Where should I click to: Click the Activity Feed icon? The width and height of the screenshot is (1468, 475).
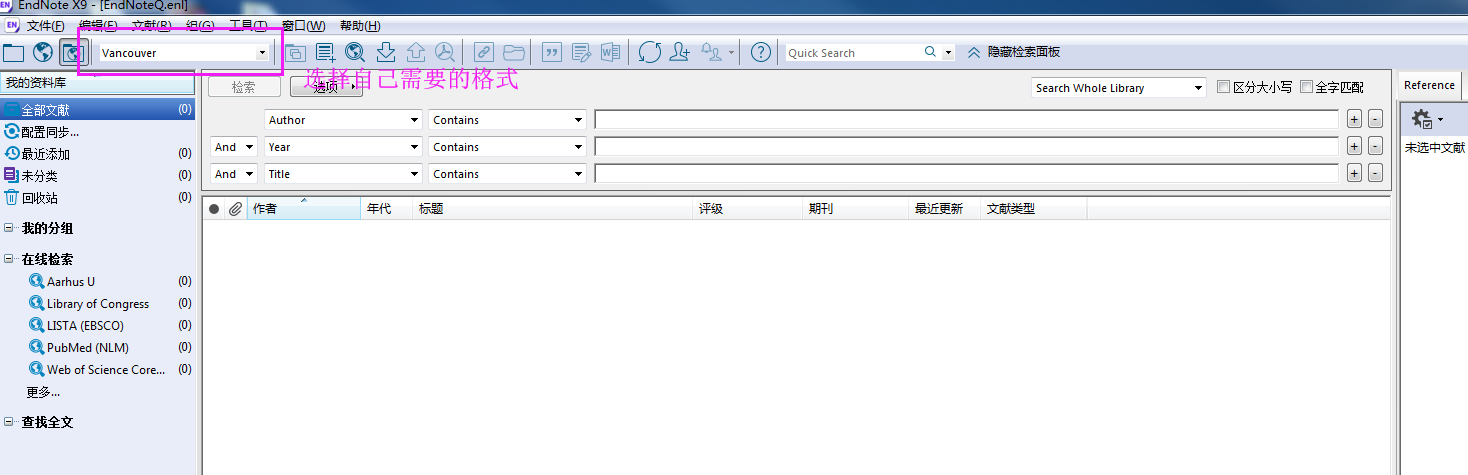pos(712,52)
